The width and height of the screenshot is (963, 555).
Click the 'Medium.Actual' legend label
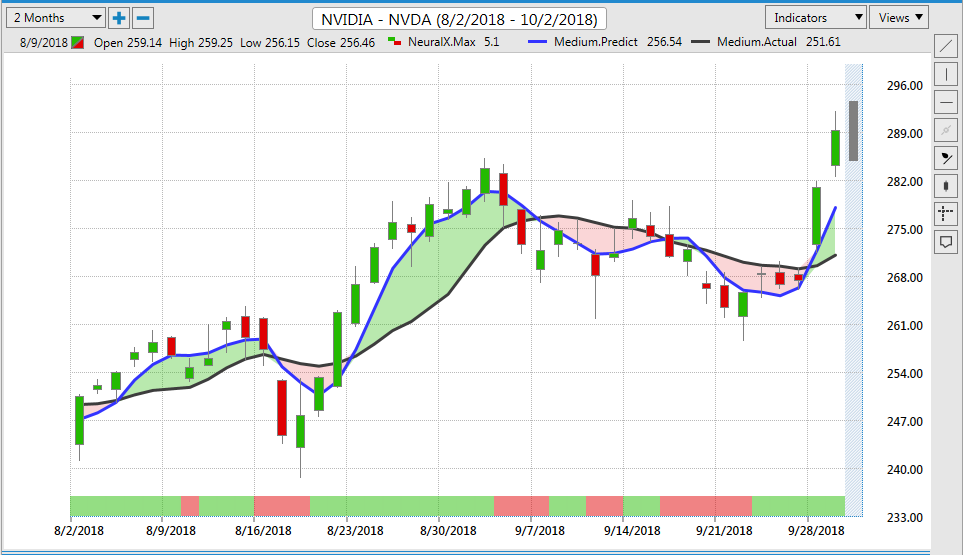point(757,42)
